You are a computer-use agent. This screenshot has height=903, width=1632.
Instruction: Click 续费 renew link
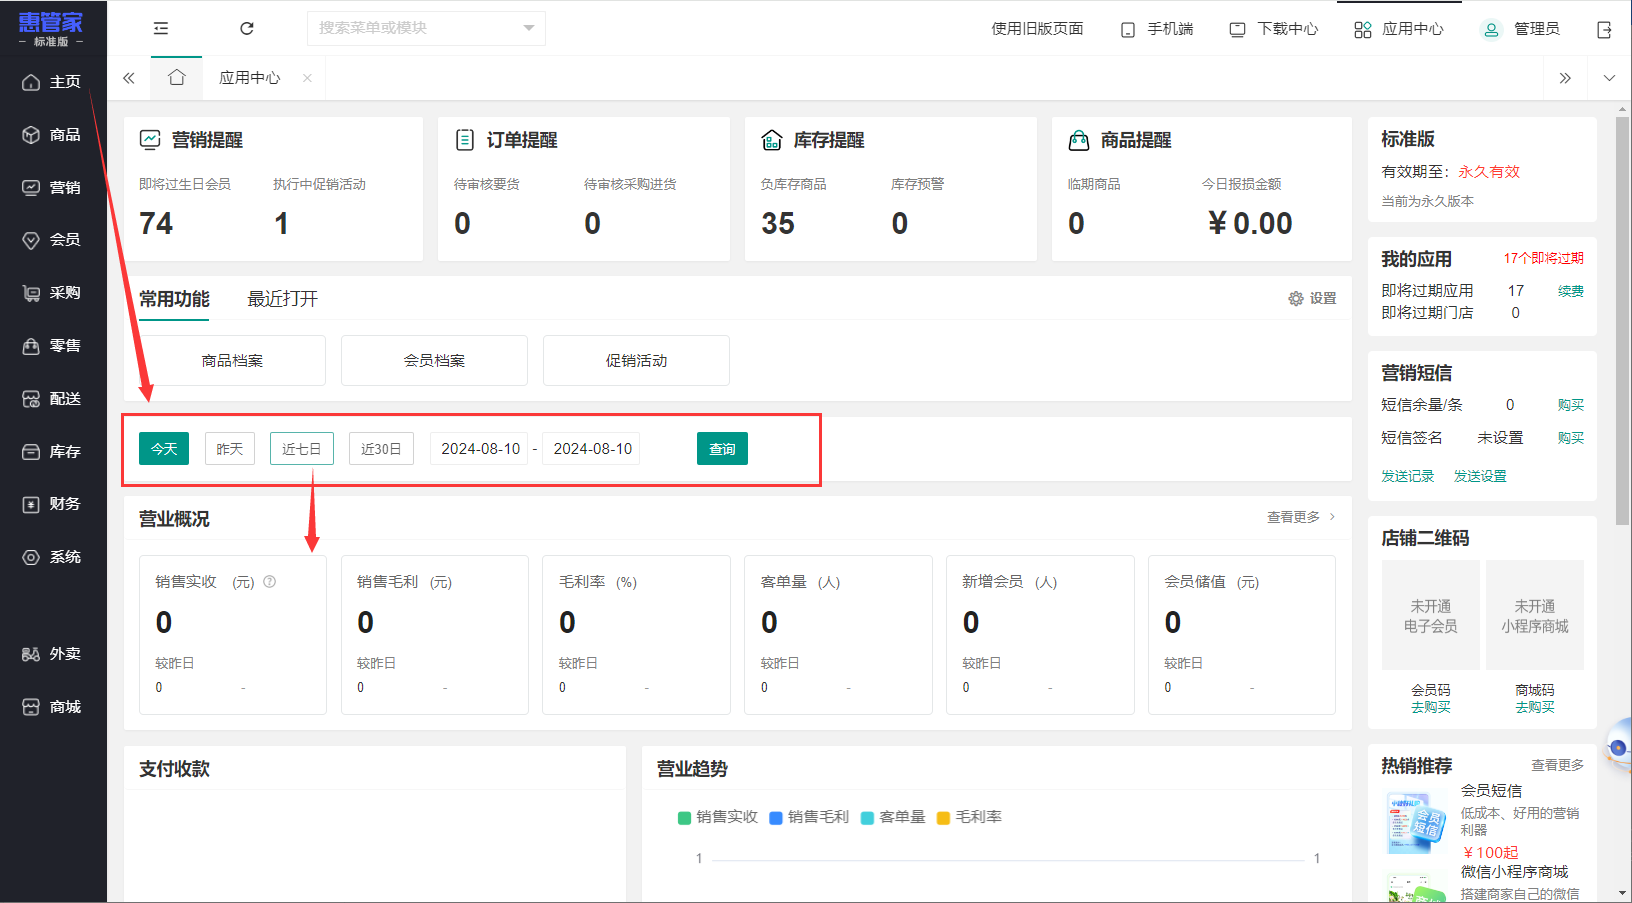1570,291
